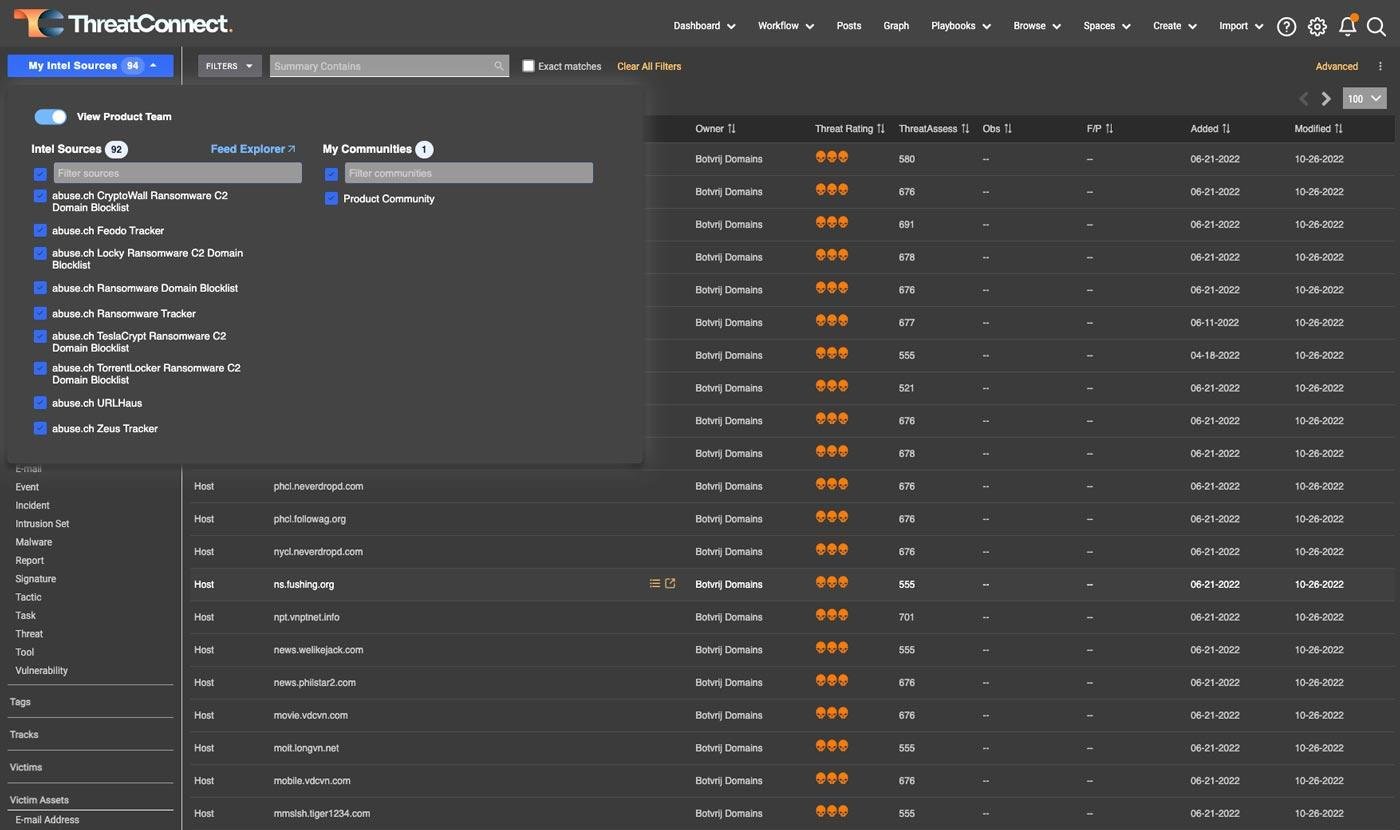Open ns.fushing.org details in new window
This screenshot has width=1400, height=830.
pyautogui.click(x=670, y=584)
